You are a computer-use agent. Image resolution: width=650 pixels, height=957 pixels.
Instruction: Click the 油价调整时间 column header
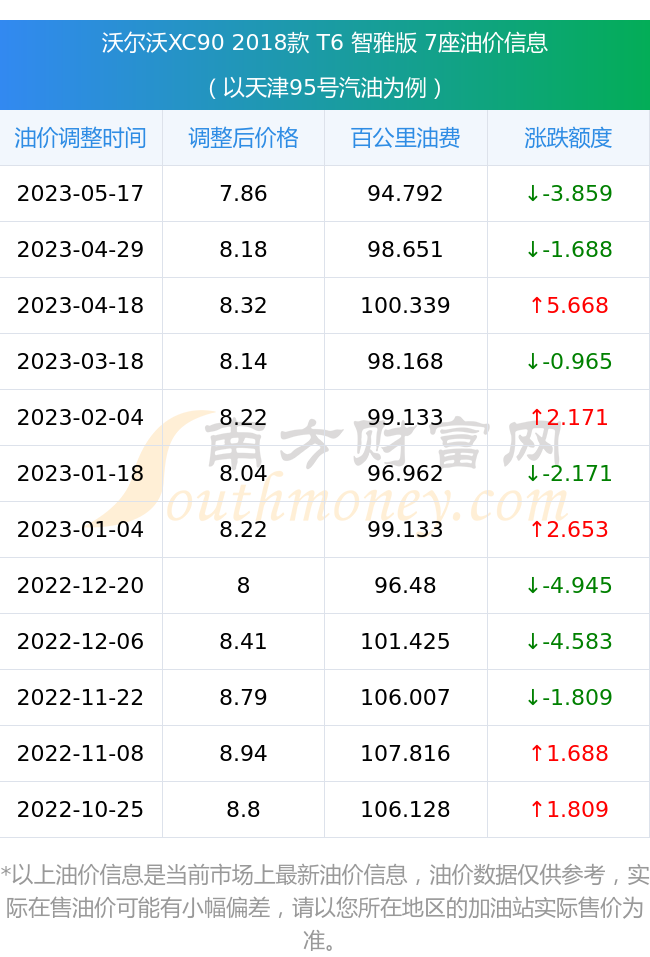coord(81,138)
